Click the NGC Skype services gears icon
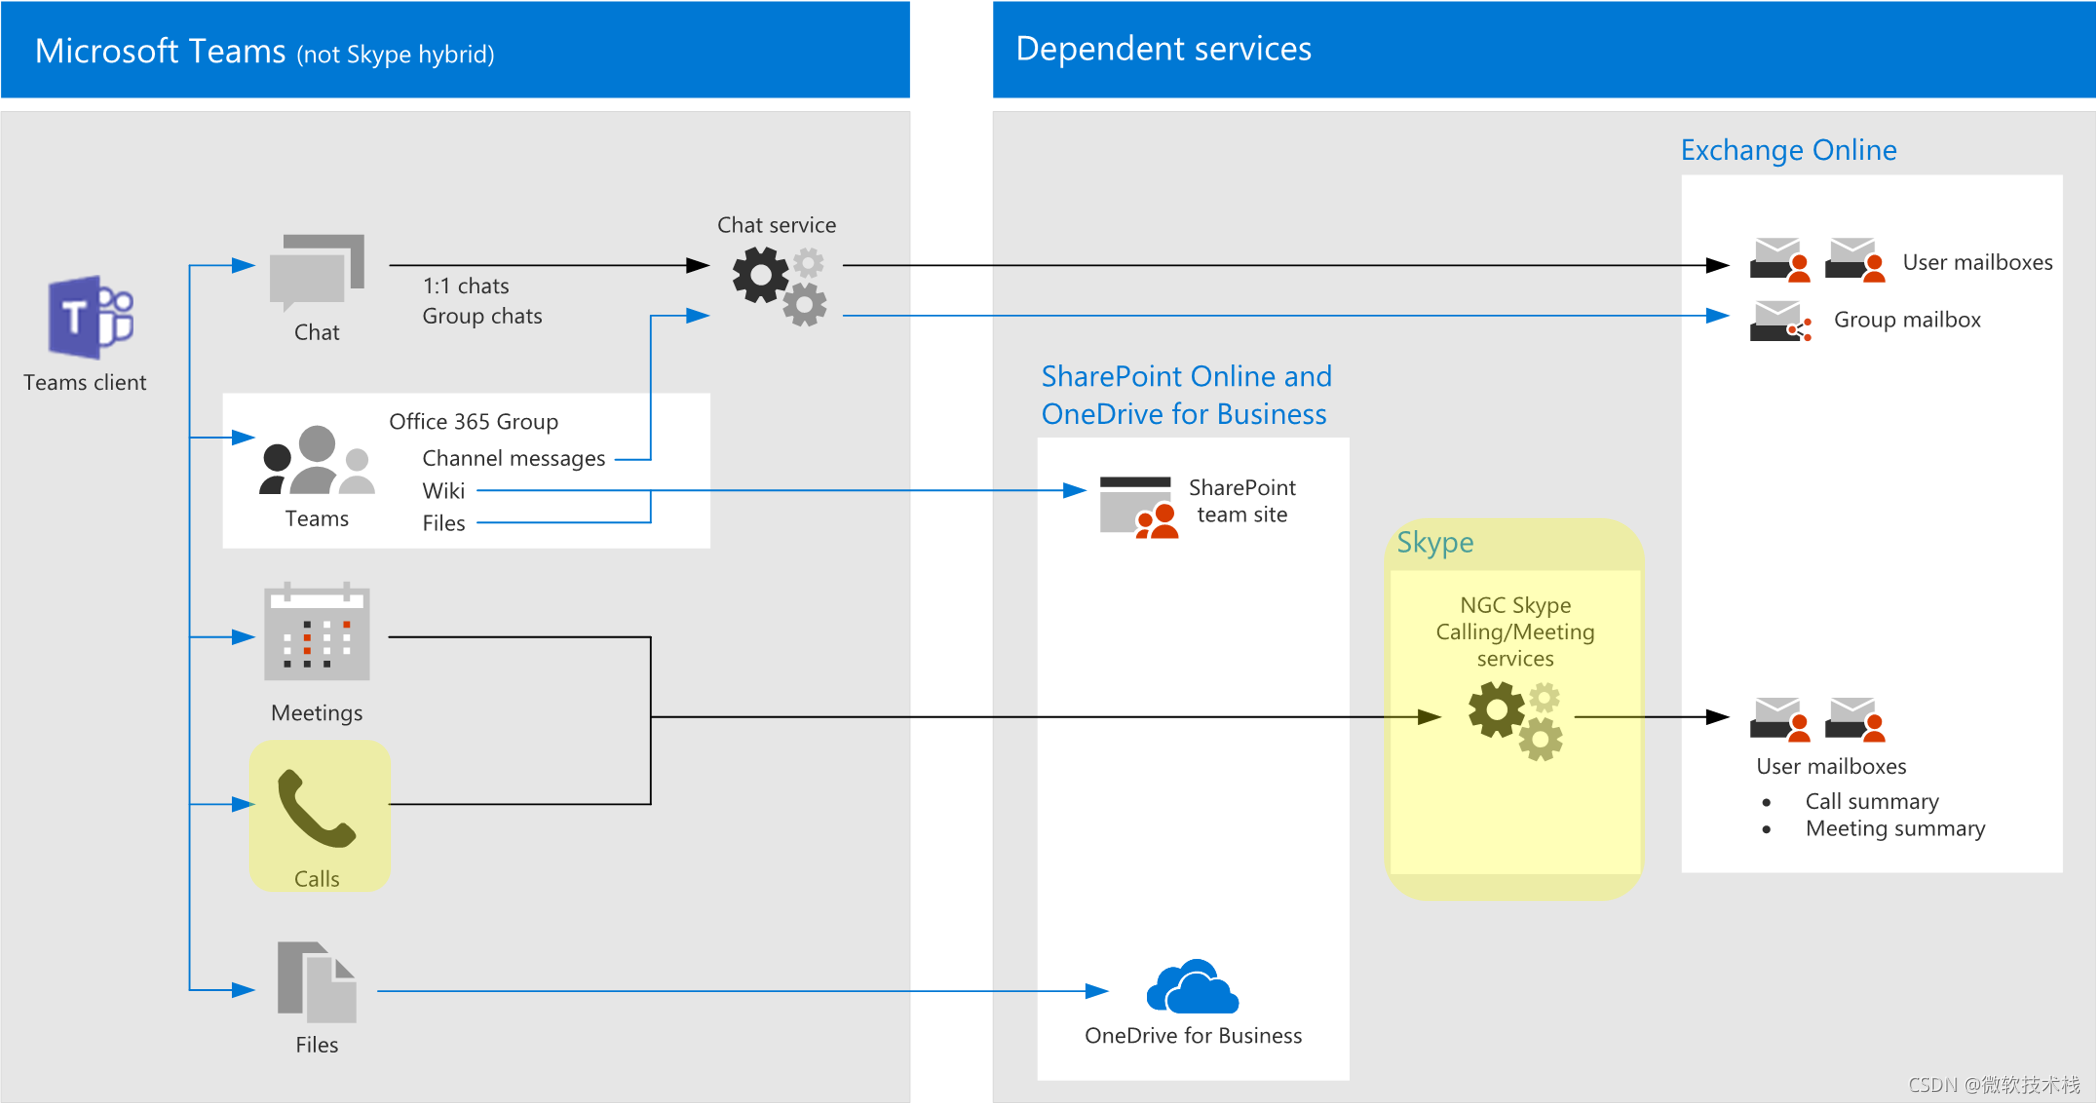Viewport: 2096px width, 1103px height. tap(1515, 715)
